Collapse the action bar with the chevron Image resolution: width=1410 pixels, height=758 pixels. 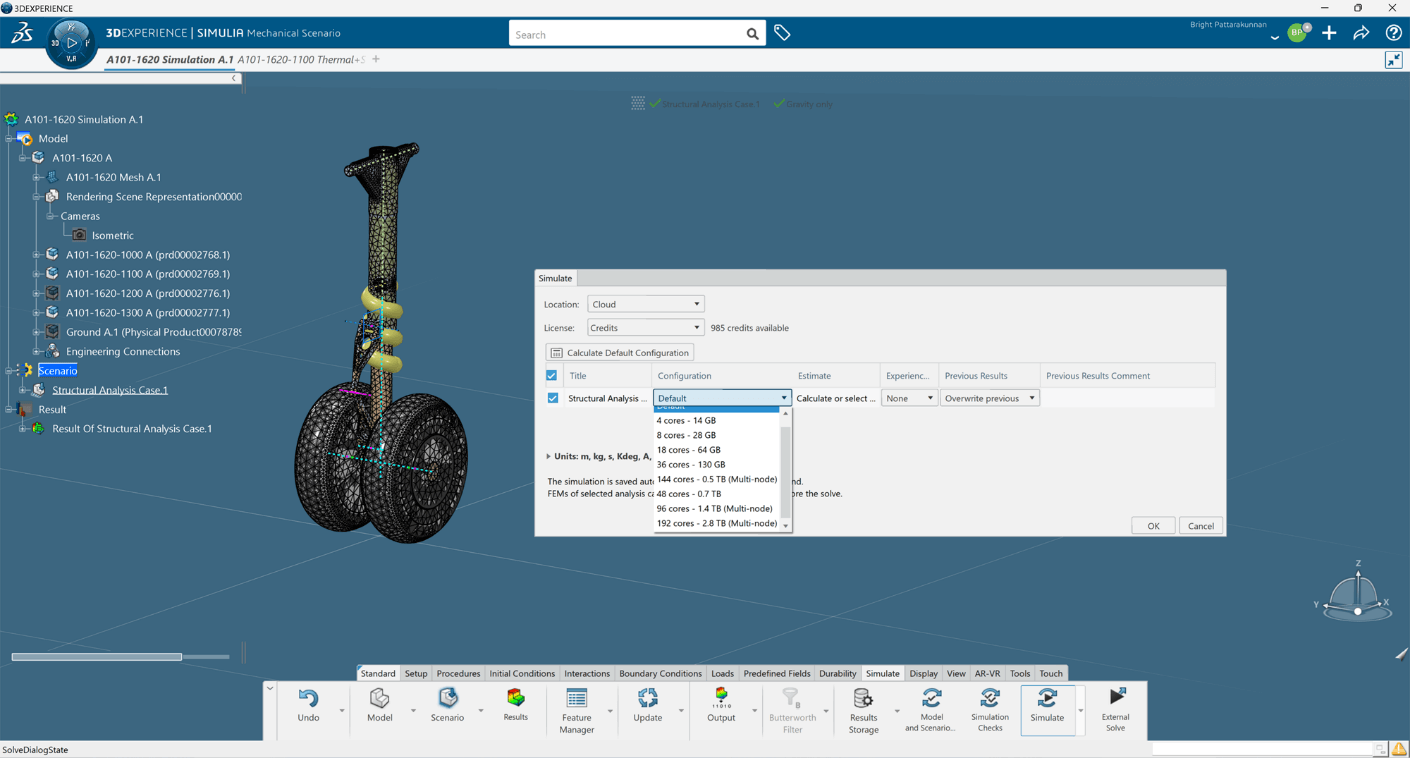pos(270,688)
